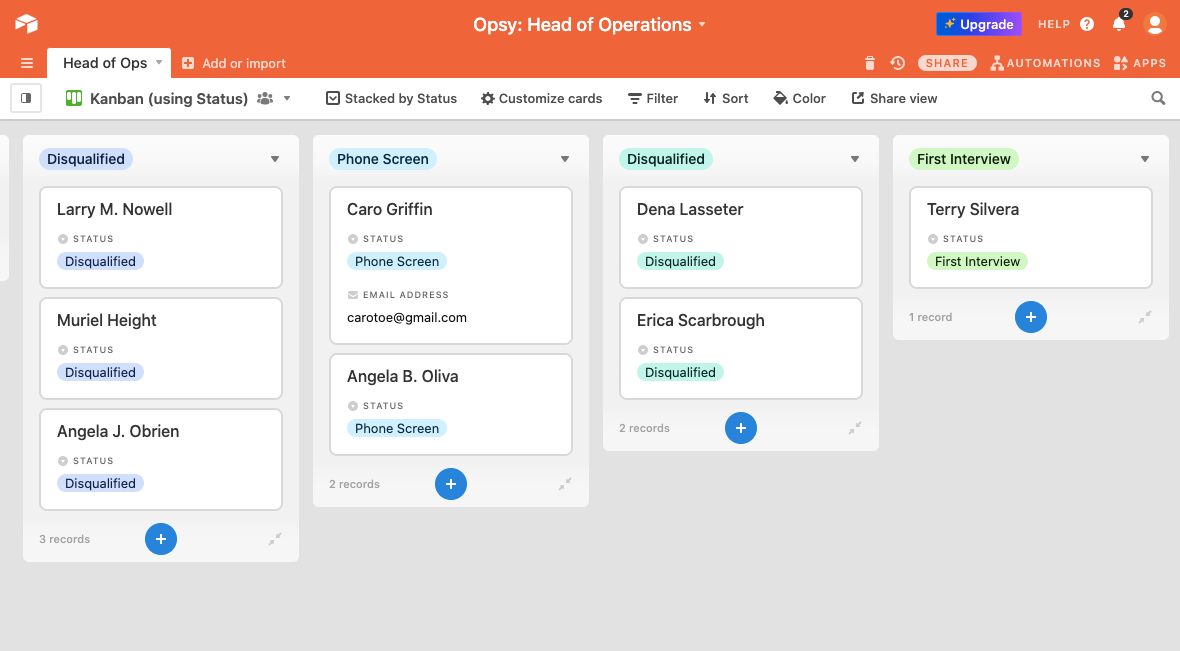Collapse green Disqualified stack beside 2 records
This screenshot has width=1180, height=651.
tap(855, 428)
